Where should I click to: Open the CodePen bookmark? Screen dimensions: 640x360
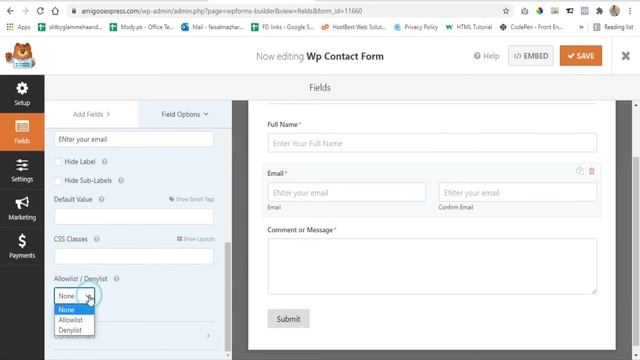(531, 27)
